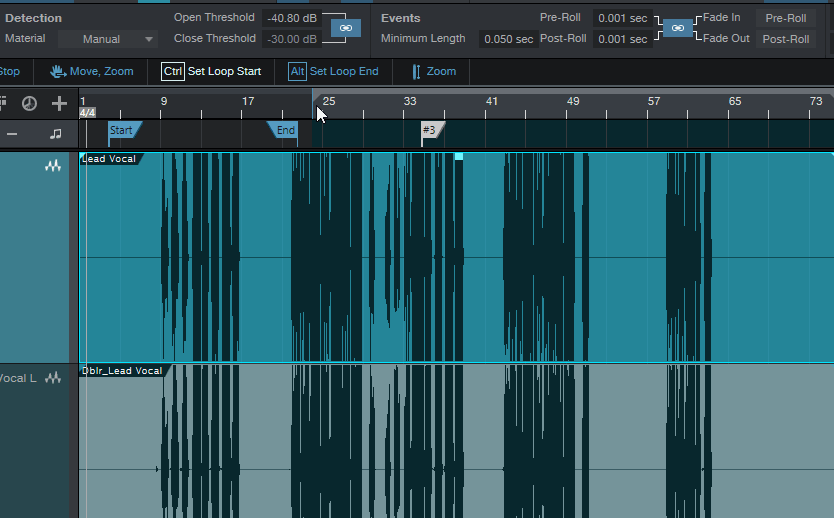Select the Fade In Pre-Roll button
This screenshot has width=834, height=518.
point(785,18)
